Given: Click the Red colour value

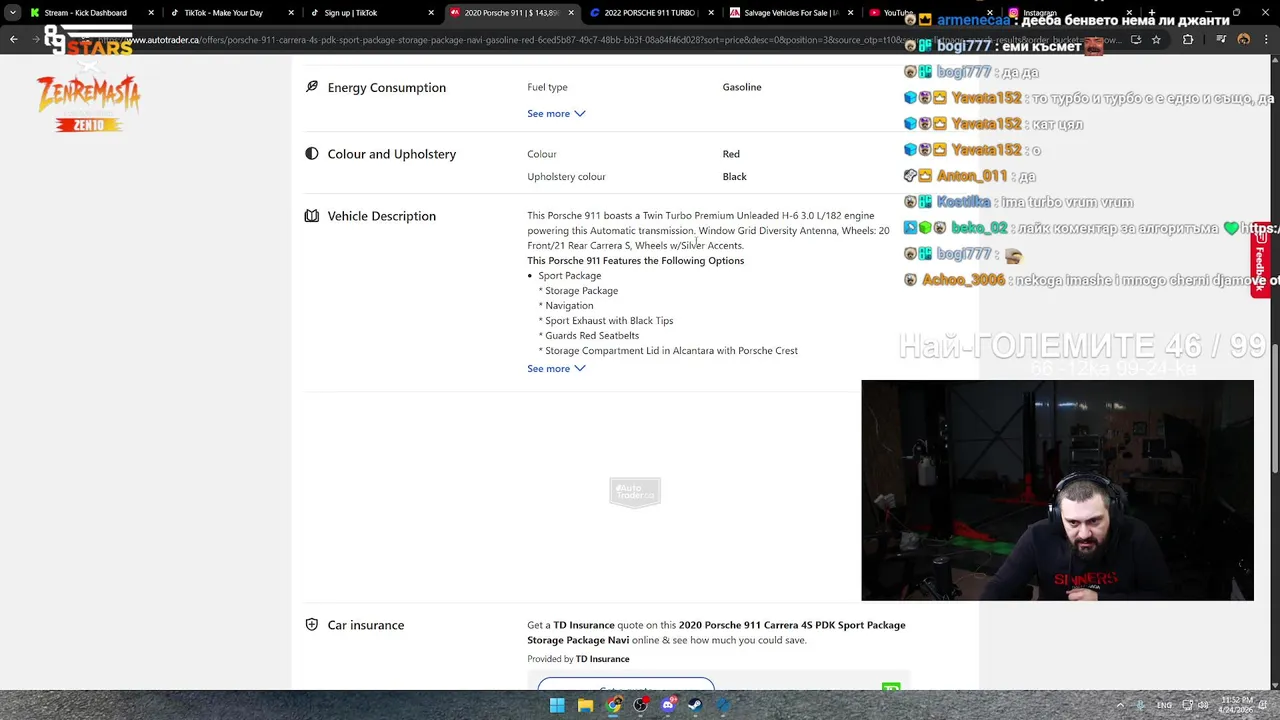Looking at the screenshot, I should click(x=731, y=154).
